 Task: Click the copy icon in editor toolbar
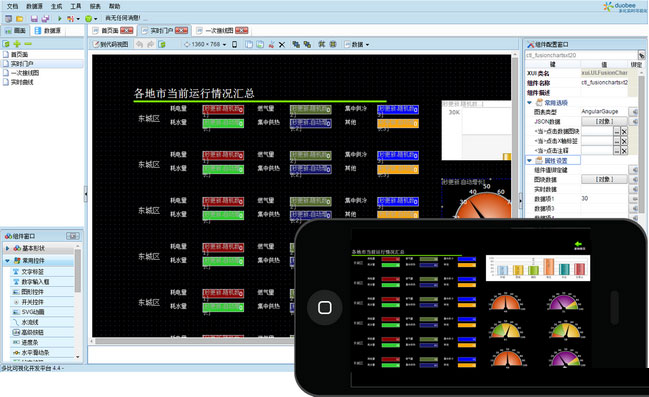pos(249,44)
